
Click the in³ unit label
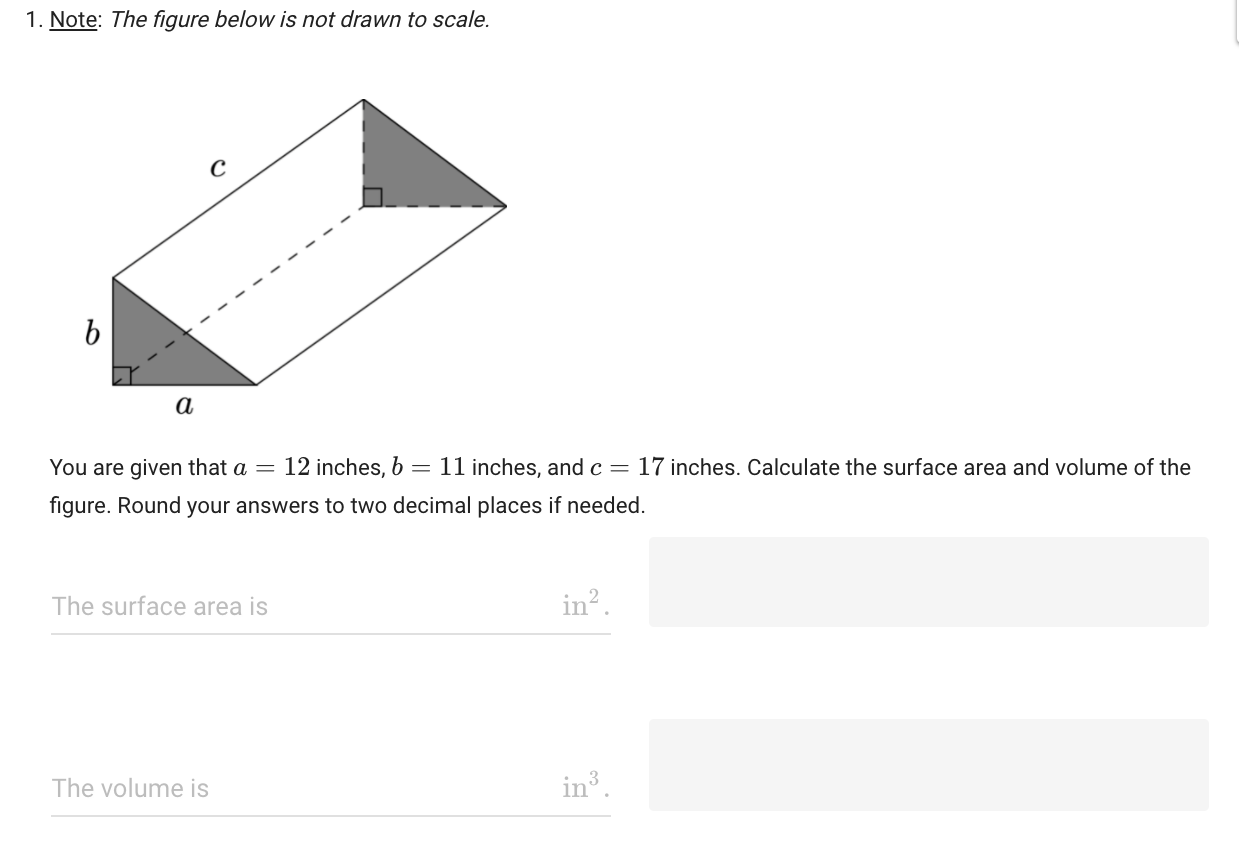coord(580,786)
